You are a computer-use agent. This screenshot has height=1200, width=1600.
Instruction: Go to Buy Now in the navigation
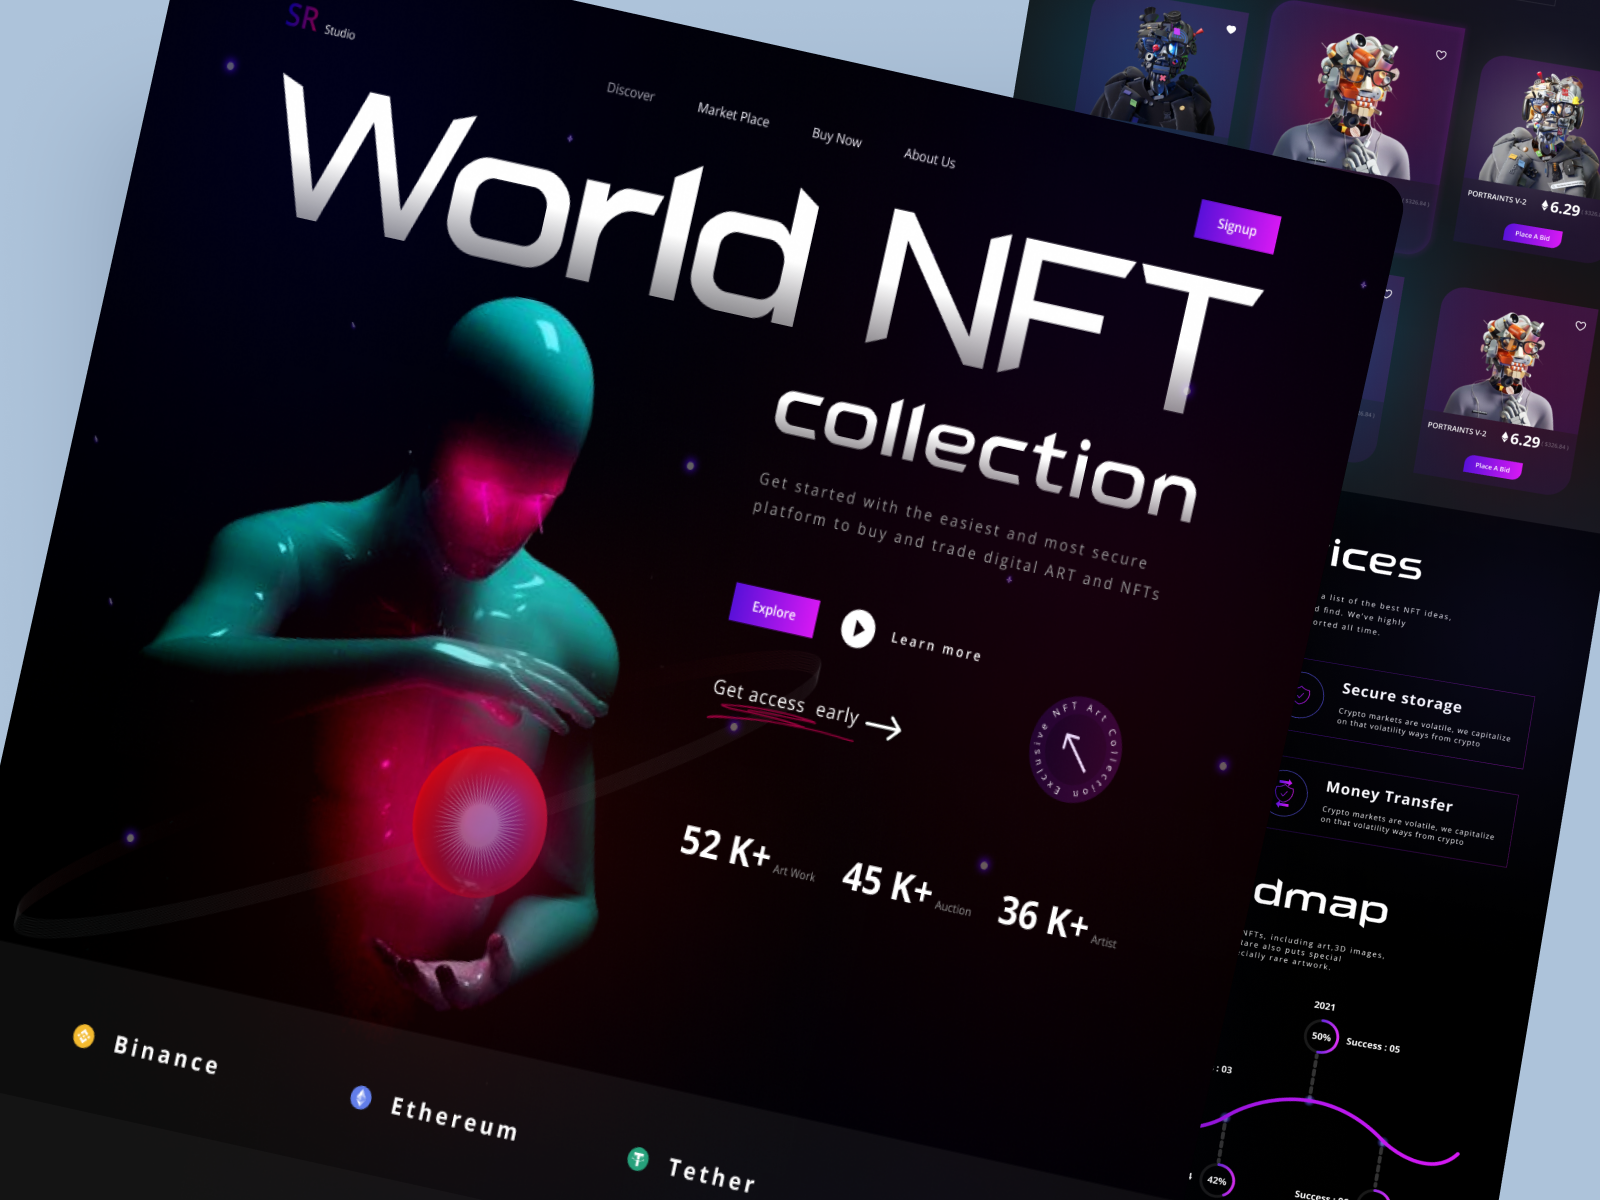(837, 138)
